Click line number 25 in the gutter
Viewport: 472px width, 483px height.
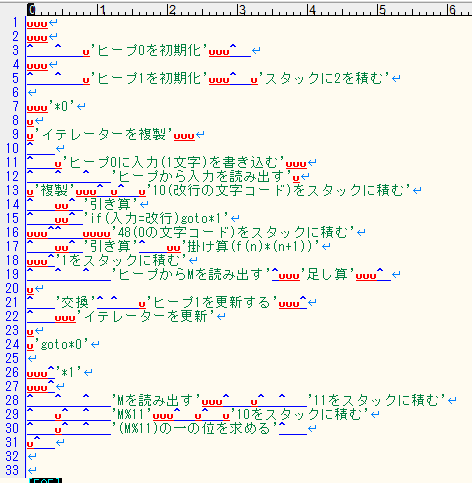point(12,359)
